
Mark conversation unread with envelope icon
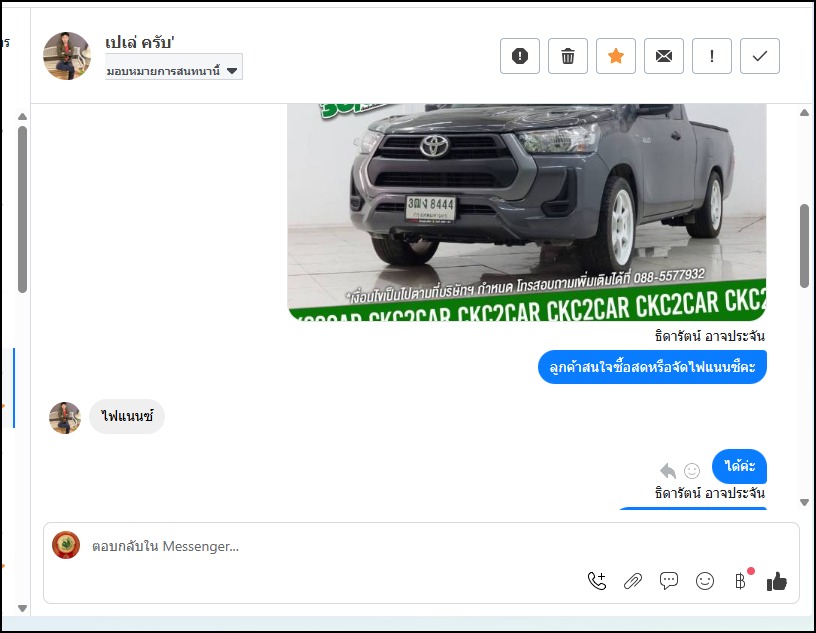[664, 56]
